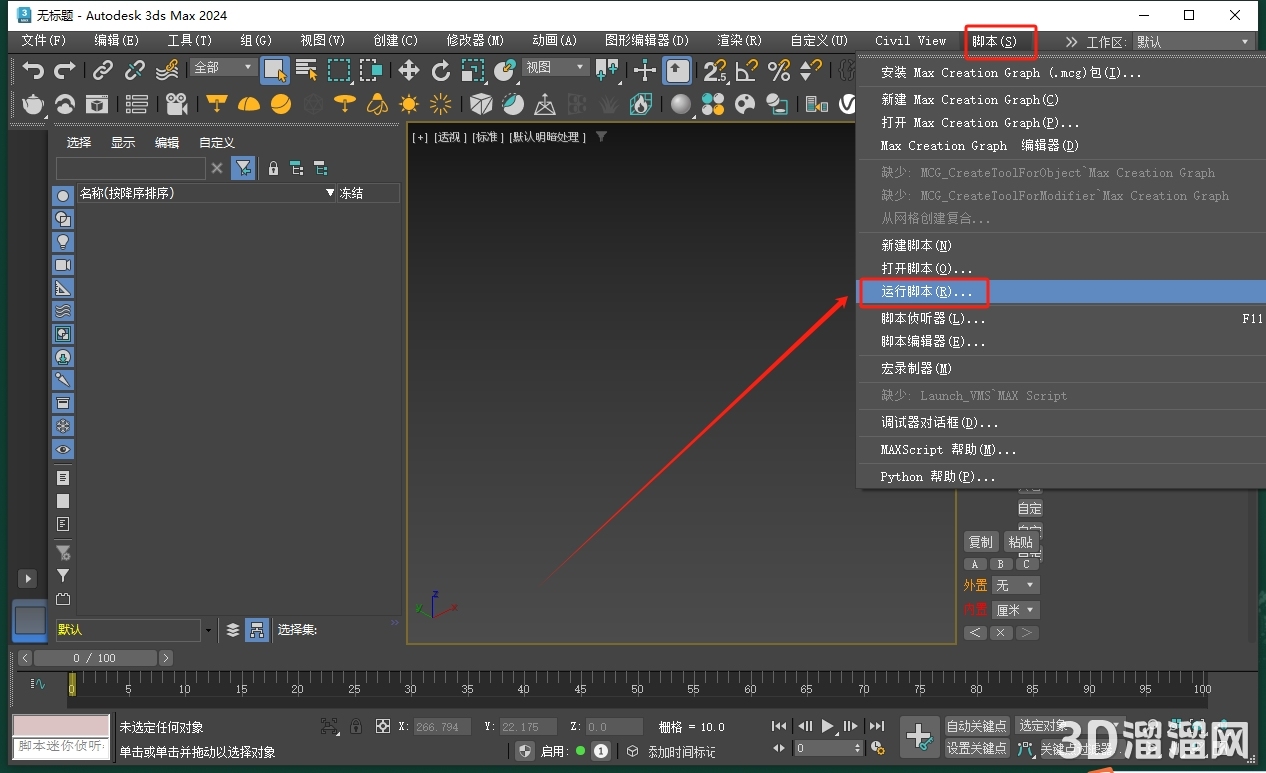Undo the last action
This screenshot has width=1266, height=773.
pyautogui.click(x=33, y=70)
